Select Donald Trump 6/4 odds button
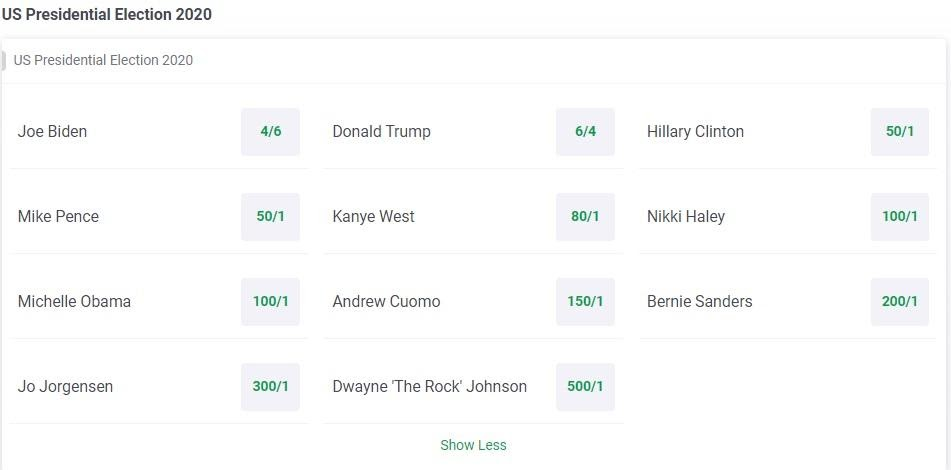This screenshot has height=470, width=951. point(585,132)
